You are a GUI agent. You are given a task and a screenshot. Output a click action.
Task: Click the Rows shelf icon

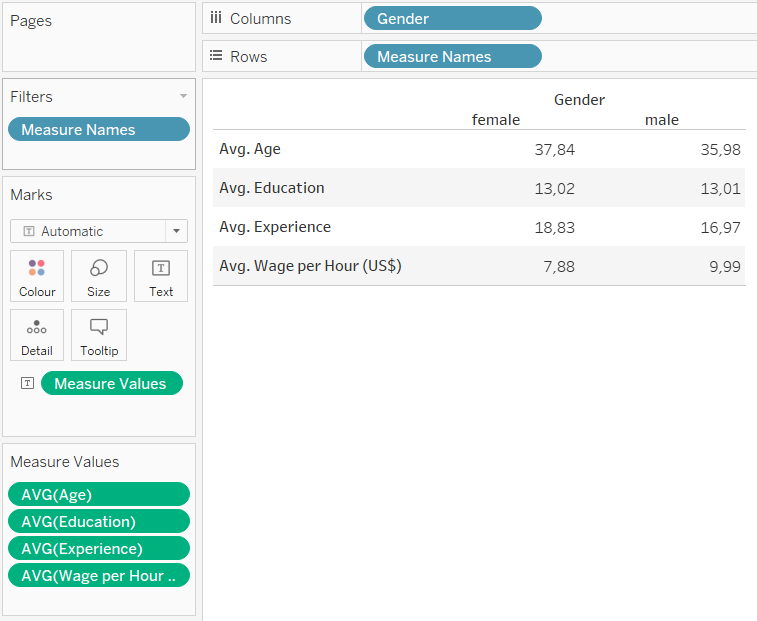[216, 56]
